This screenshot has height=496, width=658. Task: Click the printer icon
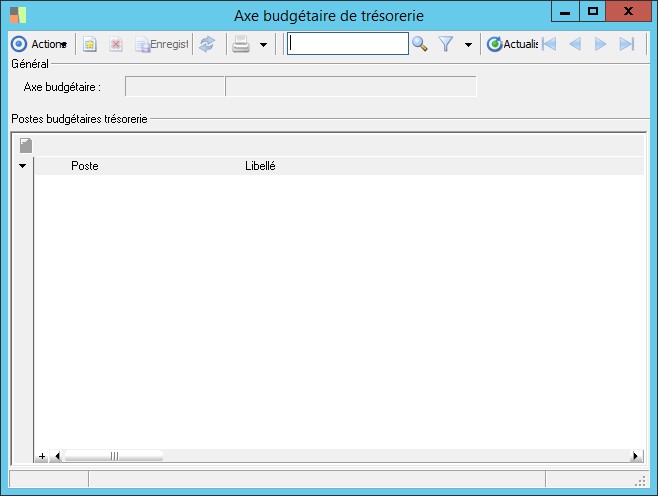click(241, 44)
